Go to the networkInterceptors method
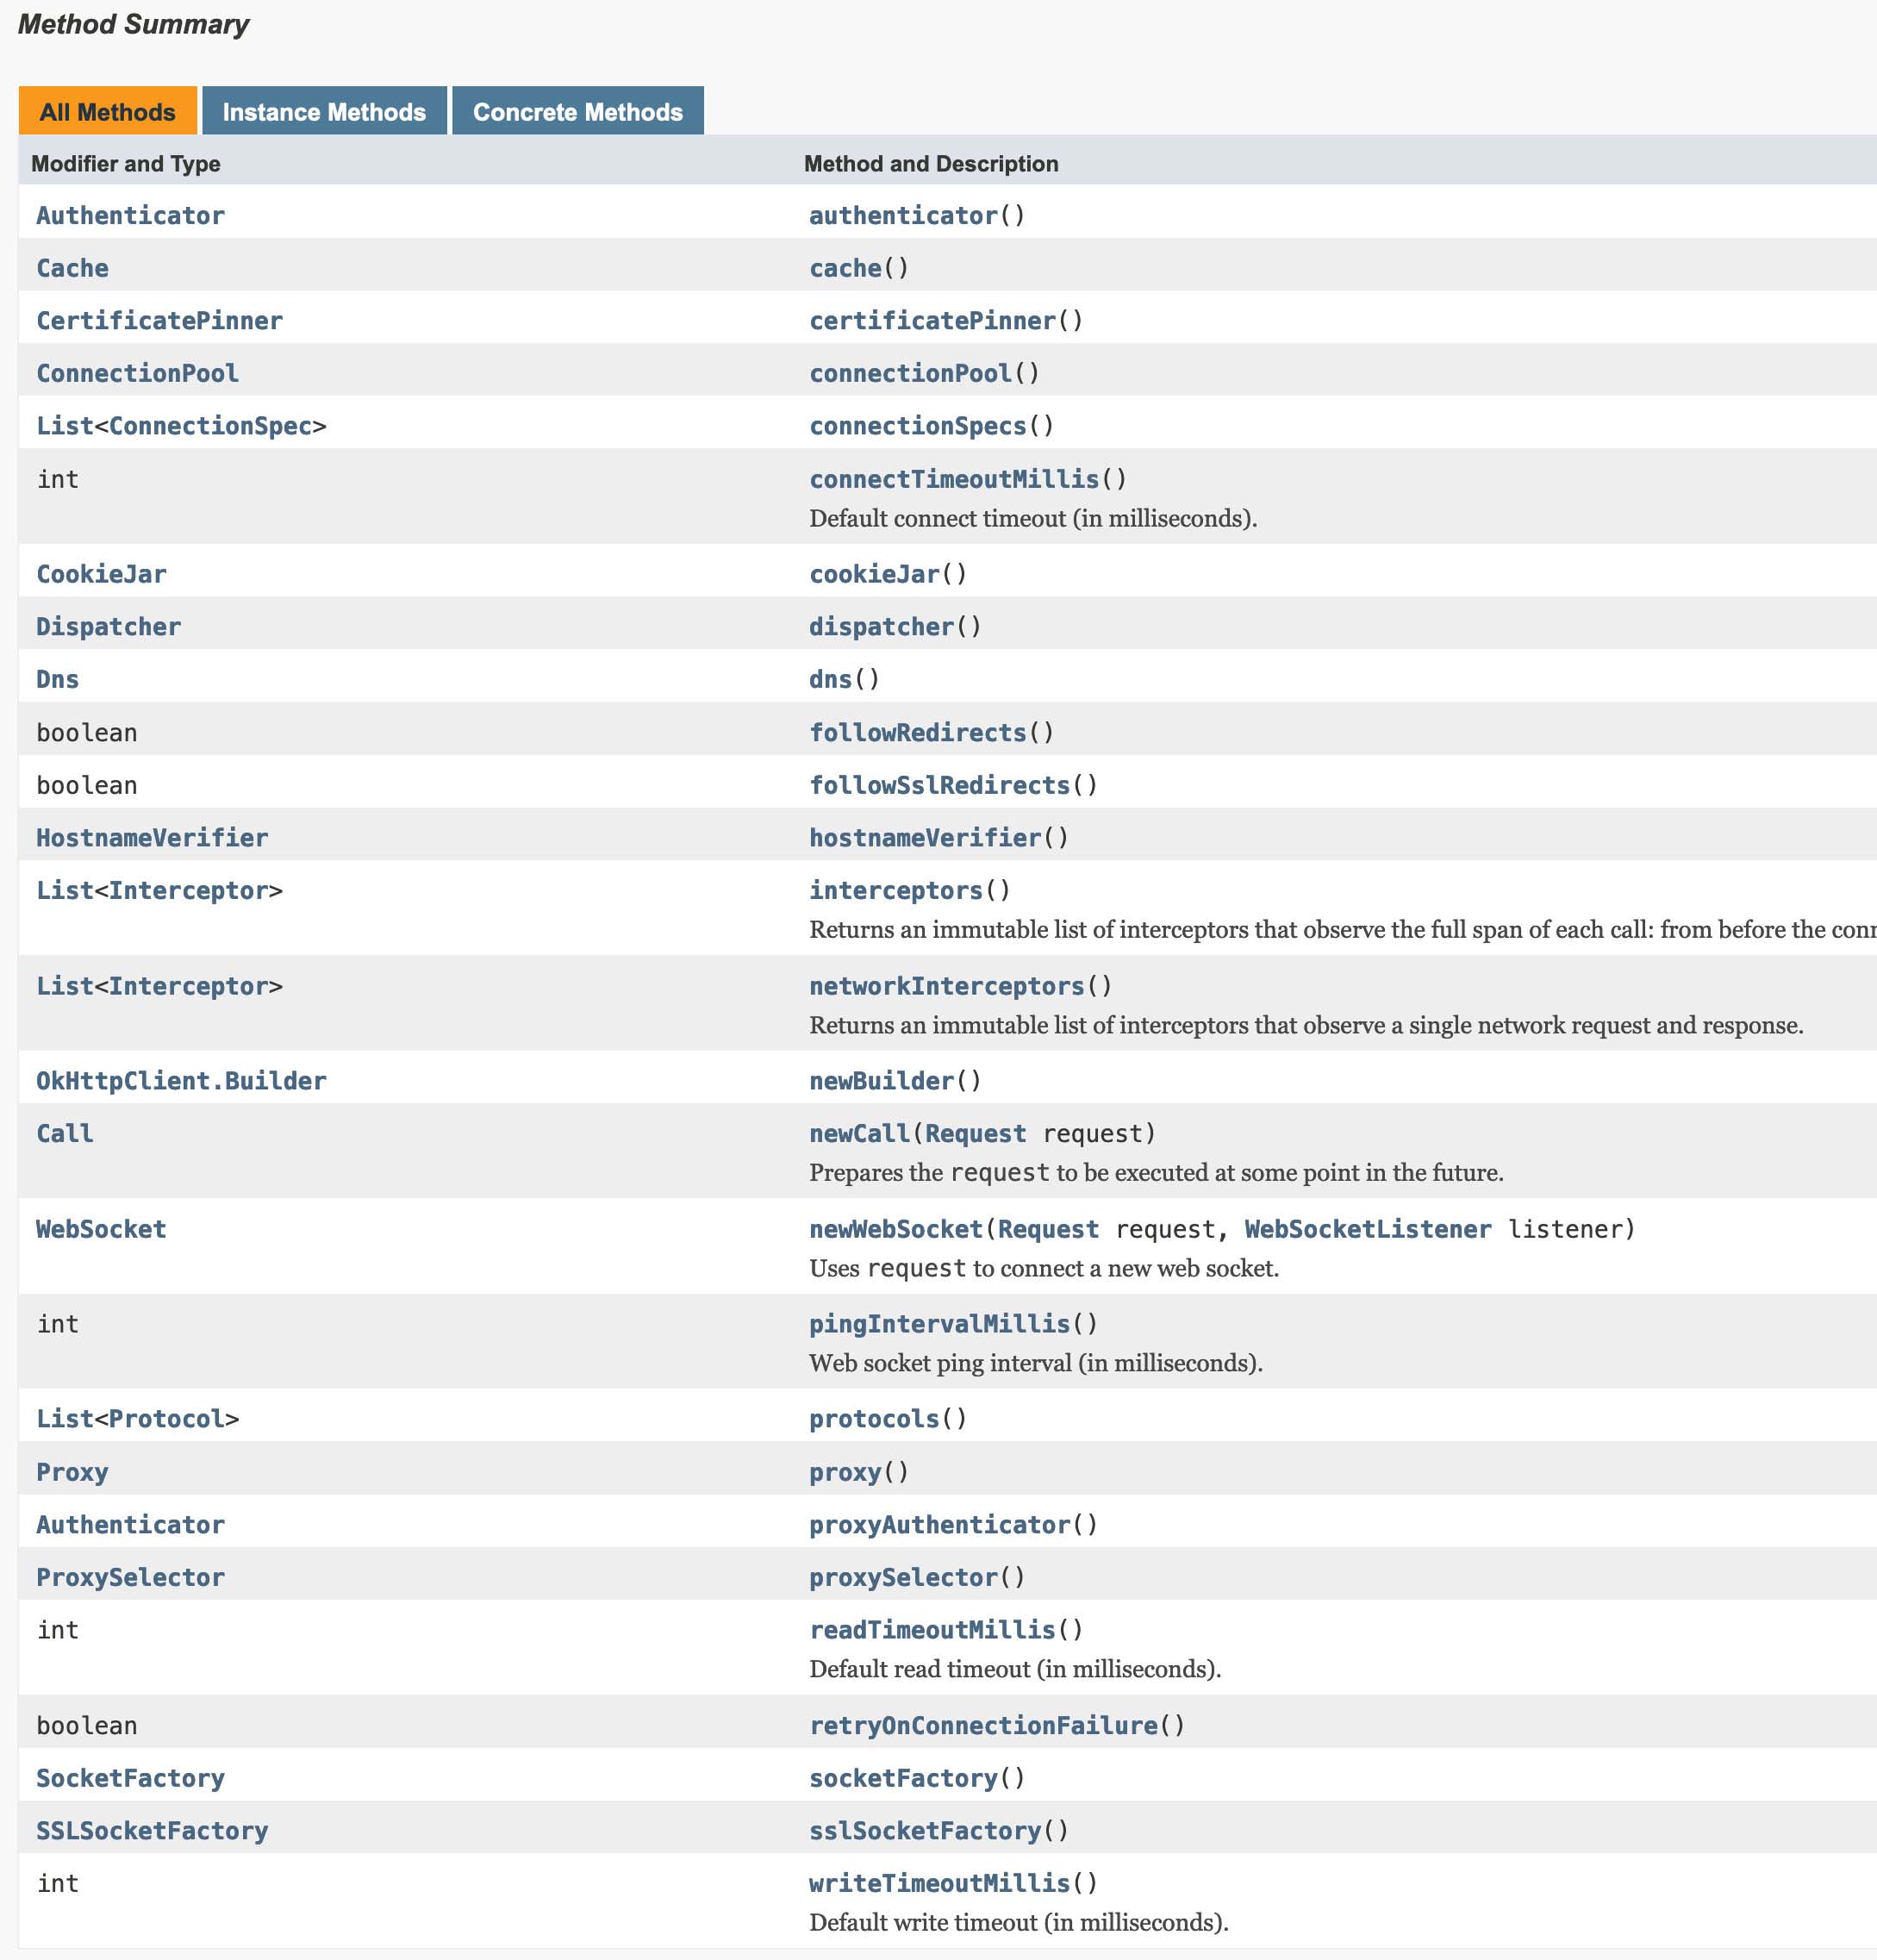1877x1960 pixels. click(946, 986)
